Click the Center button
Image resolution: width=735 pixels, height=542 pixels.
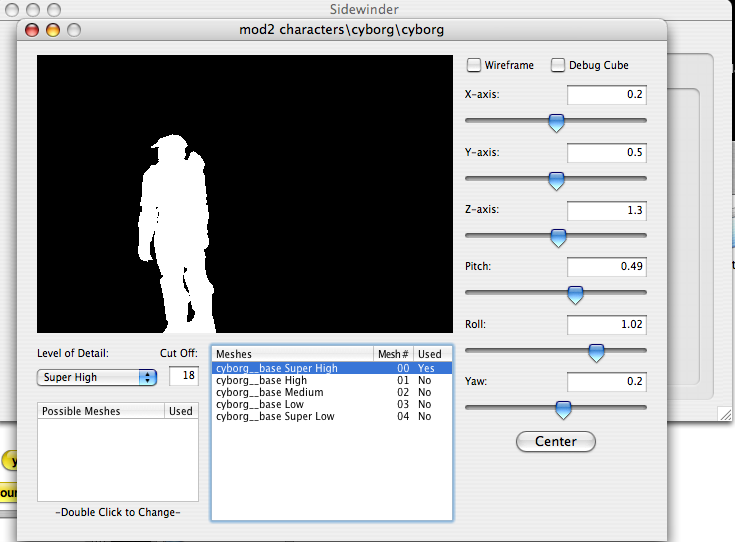[x=556, y=442]
